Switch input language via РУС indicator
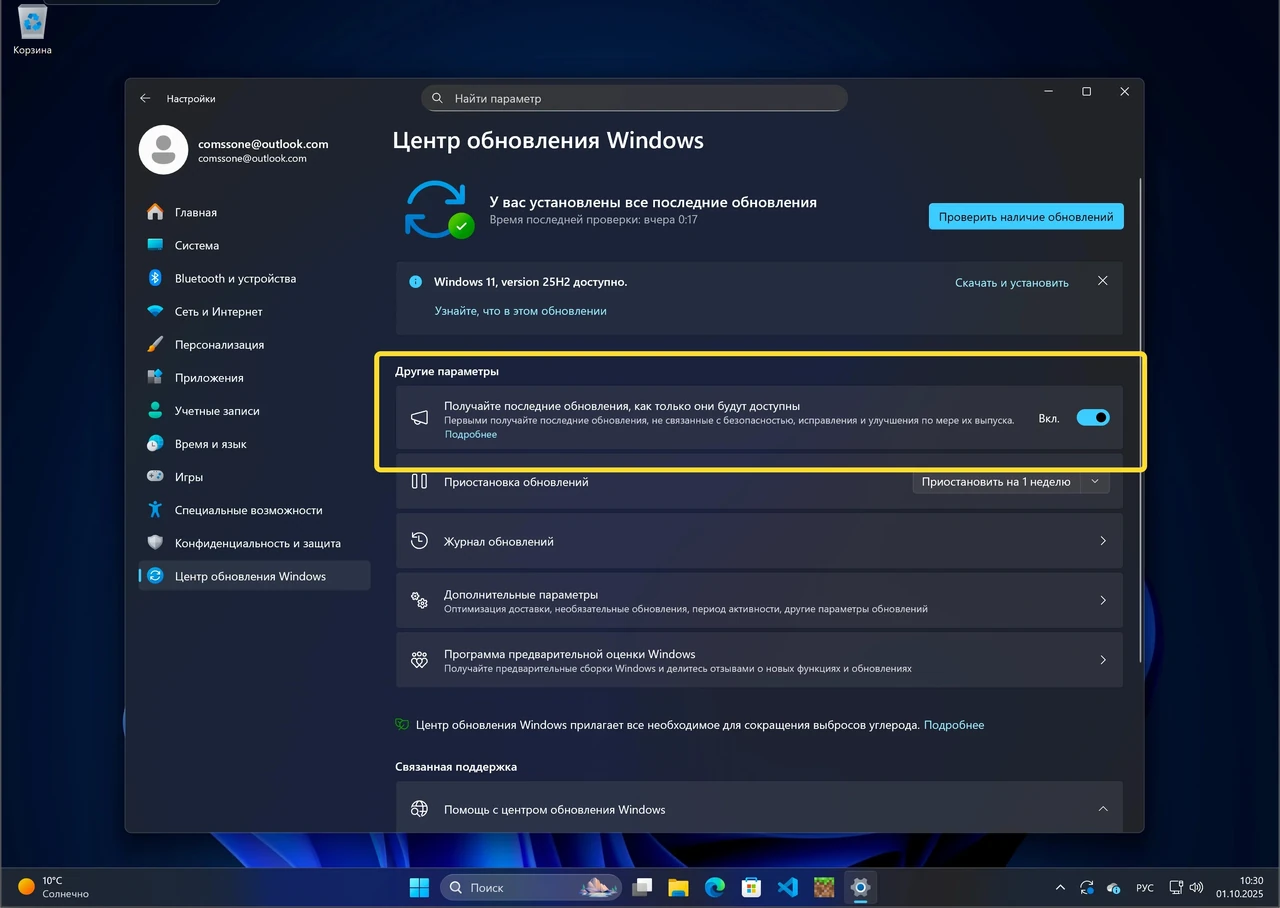Viewport: 1280px width, 908px height. click(1145, 887)
